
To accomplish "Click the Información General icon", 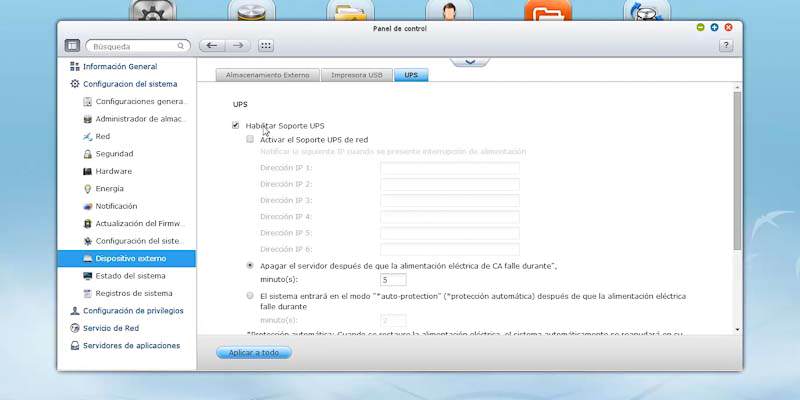I will 75,66.
